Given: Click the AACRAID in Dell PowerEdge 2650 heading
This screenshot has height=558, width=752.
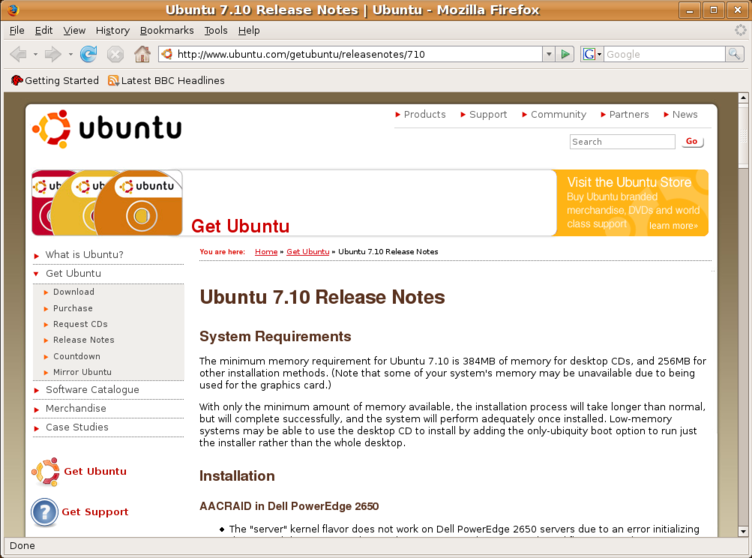Looking at the screenshot, I should [x=289, y=506].
